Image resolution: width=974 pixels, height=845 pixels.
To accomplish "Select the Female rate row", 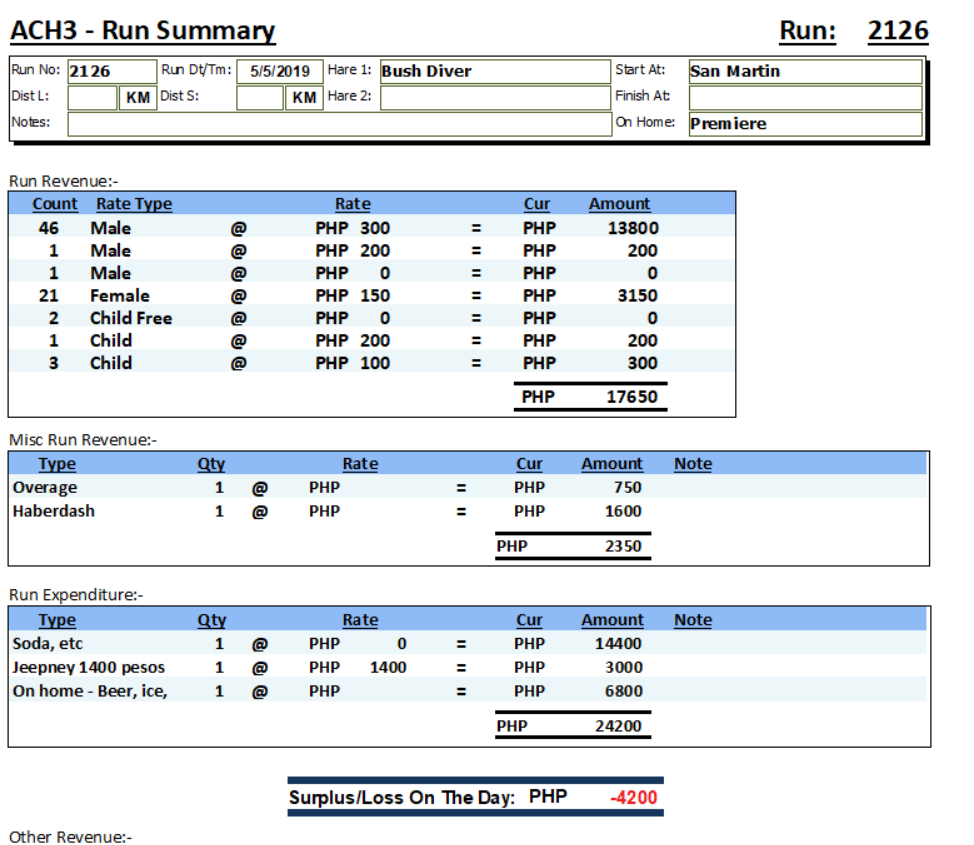I will pos(120,296).
